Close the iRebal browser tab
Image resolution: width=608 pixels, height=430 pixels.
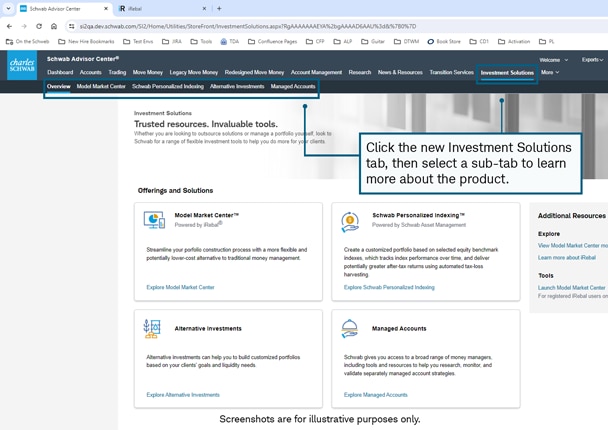click(204, 9)
